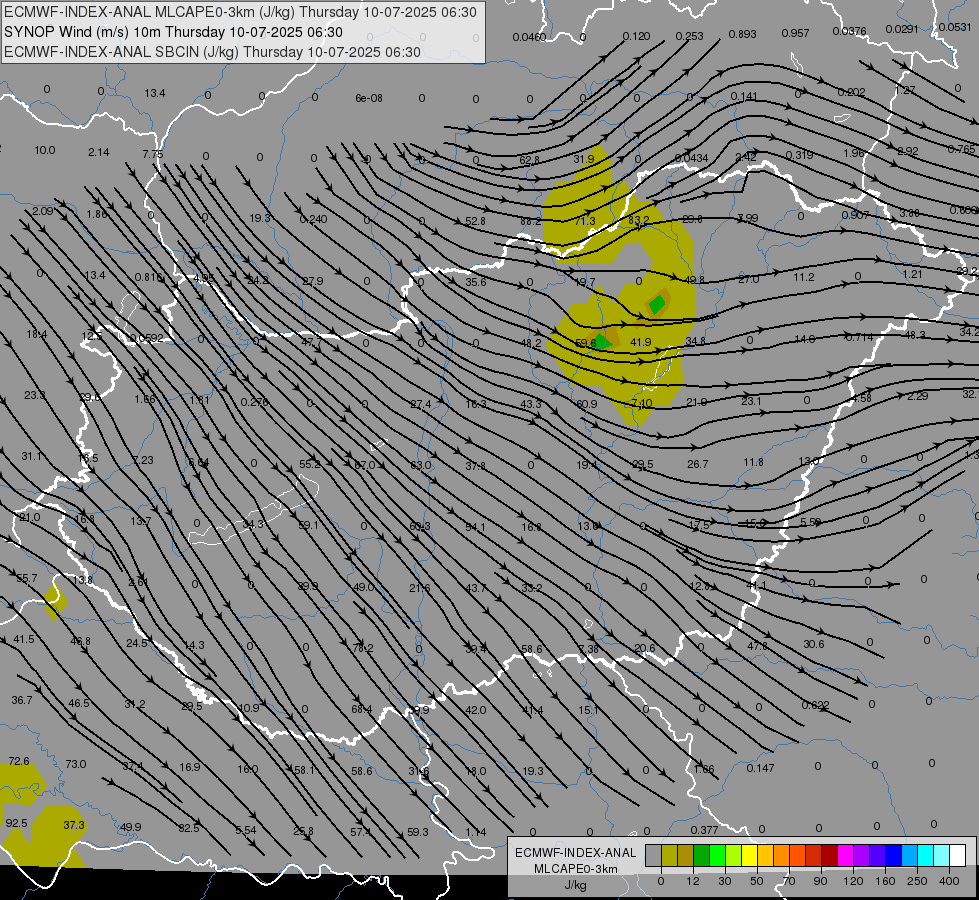This screenshot has width=979, height=900.
Task: Click the gray swatch in the MLCAPE legend
Action: tap(653, 856)
